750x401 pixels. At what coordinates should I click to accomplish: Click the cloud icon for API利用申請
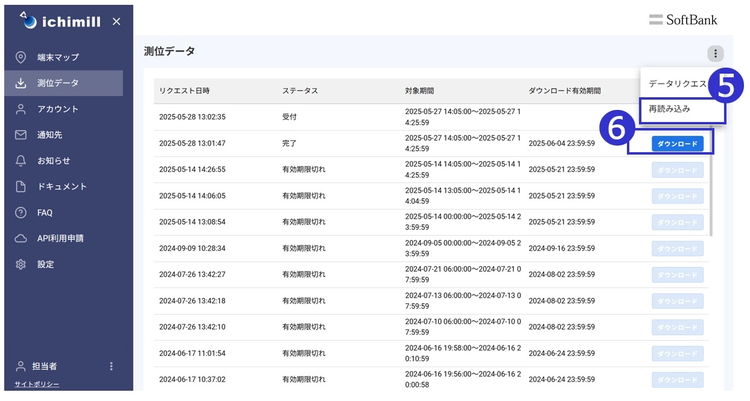pos(20,239)
